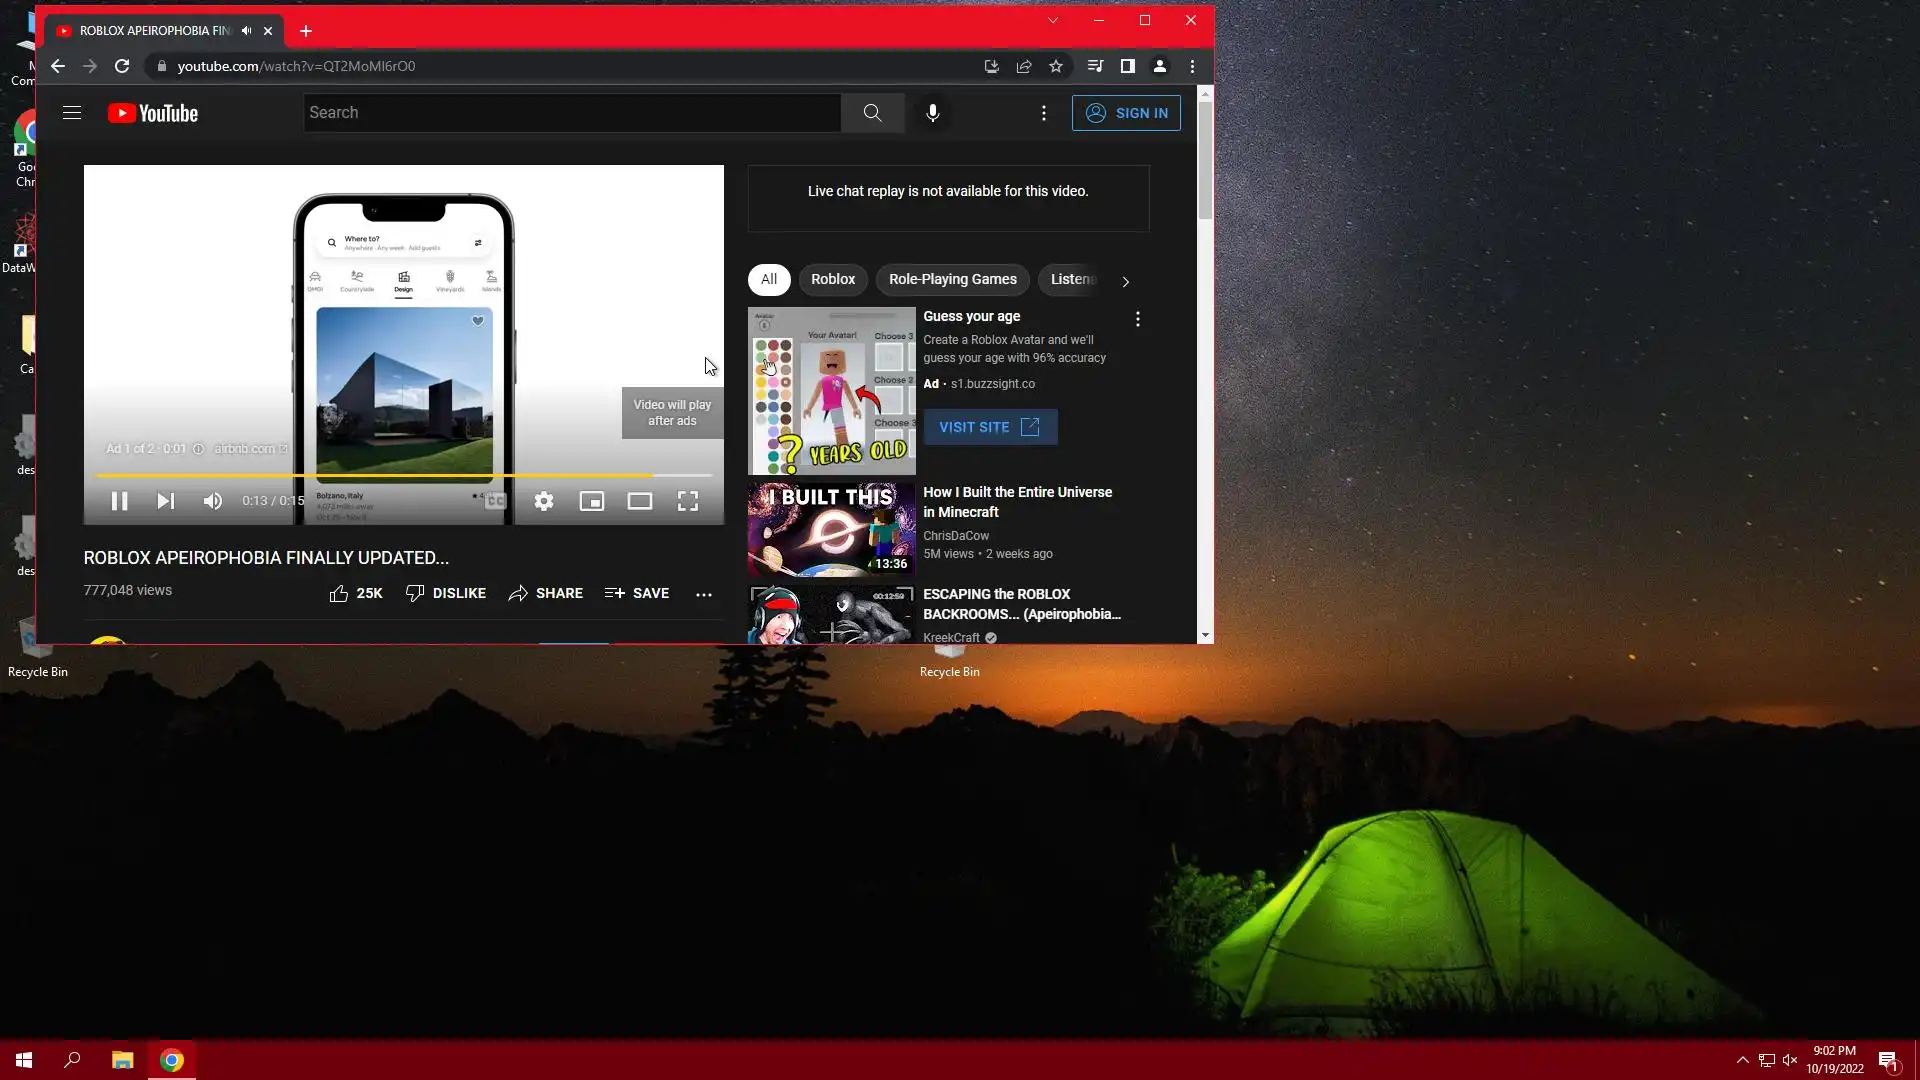Open the Minecraft Universe video thumbnail

pyautogui.click(x=831, y=530)
